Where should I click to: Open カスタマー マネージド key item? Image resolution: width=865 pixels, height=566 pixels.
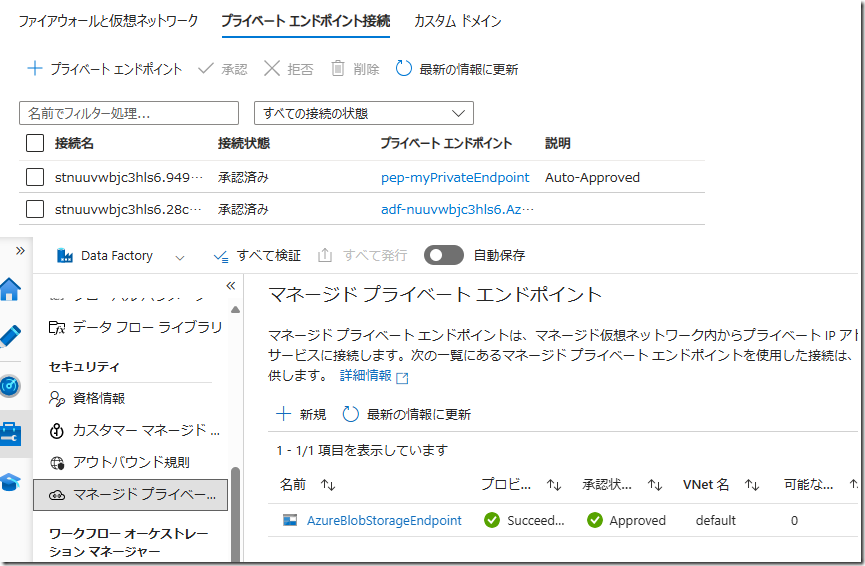pyautogui.click(x=135, y=430)
